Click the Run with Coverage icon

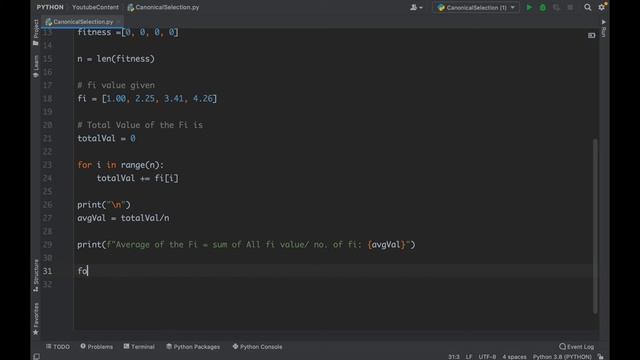pos(556,7)
